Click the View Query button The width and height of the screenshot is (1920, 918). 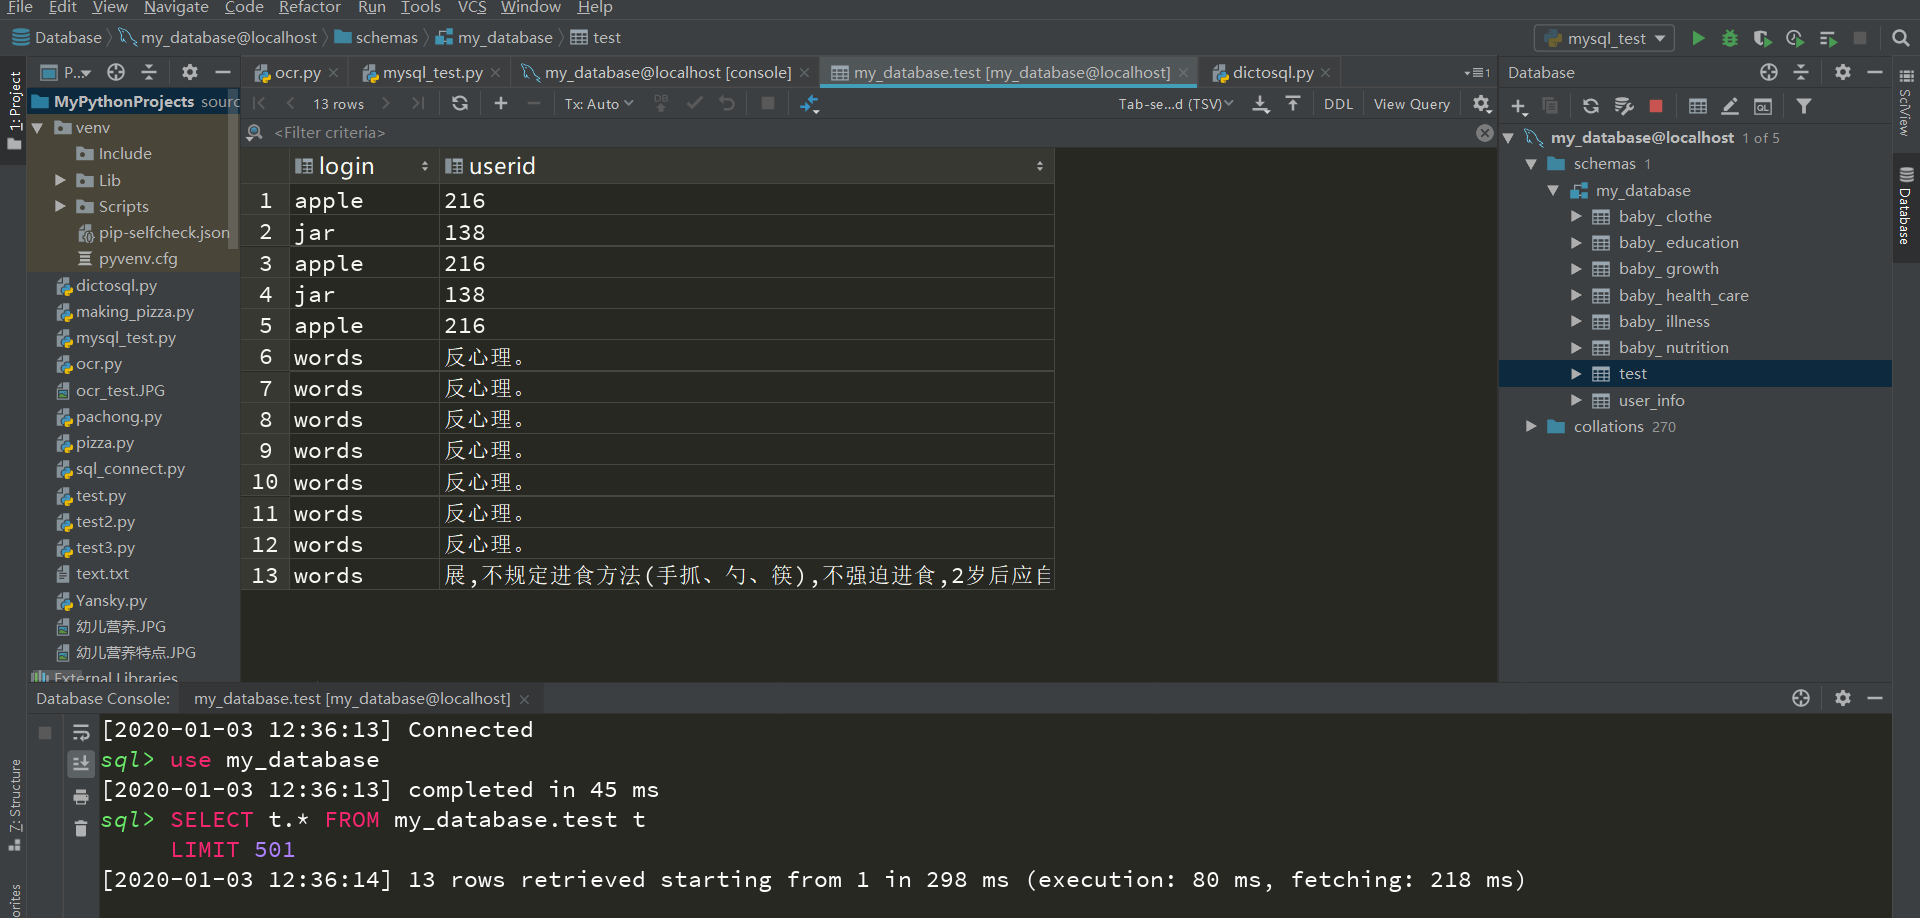1411,103
